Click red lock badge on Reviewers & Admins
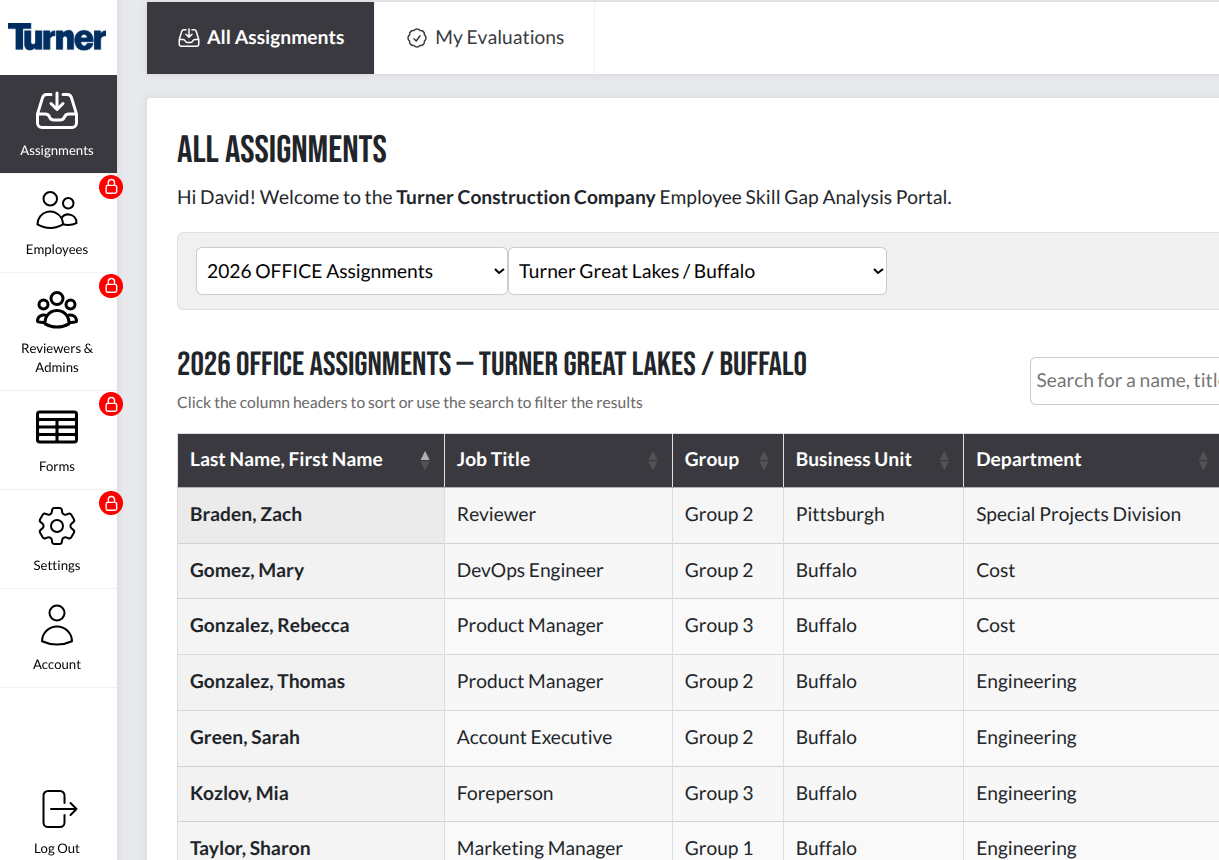The height and width of the screenshot is (860, 1219). [x=111, y=286]
